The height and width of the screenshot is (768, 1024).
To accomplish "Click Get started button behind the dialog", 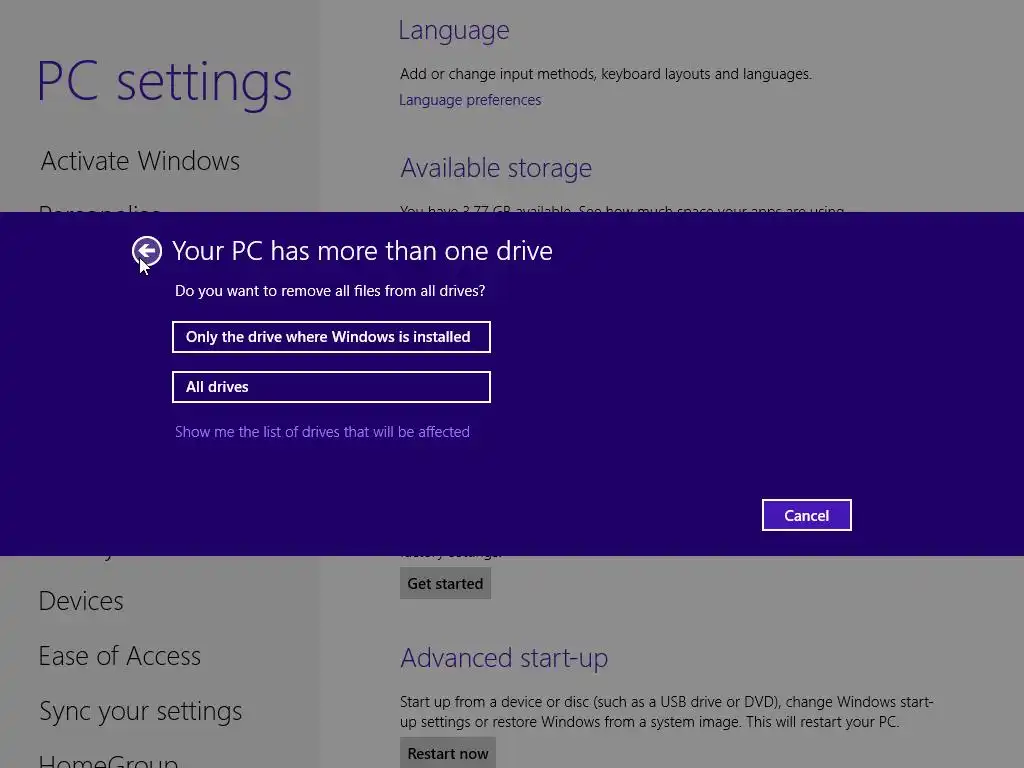I will click(x=445, y=584).
